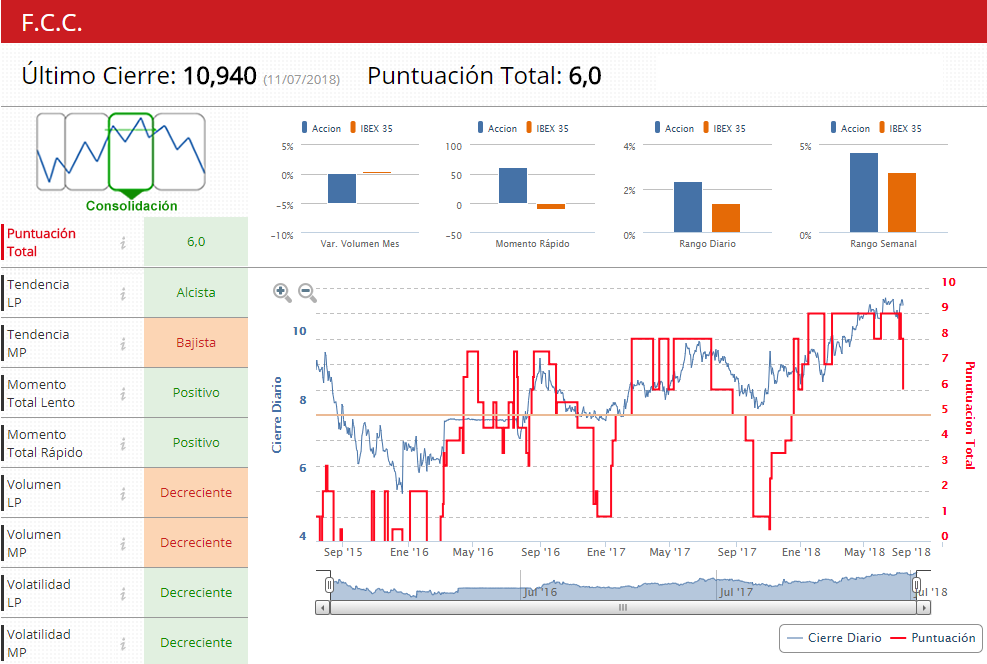Click the Momento Rápido chart title
987x664 pixels.
[x=532, y=244]
